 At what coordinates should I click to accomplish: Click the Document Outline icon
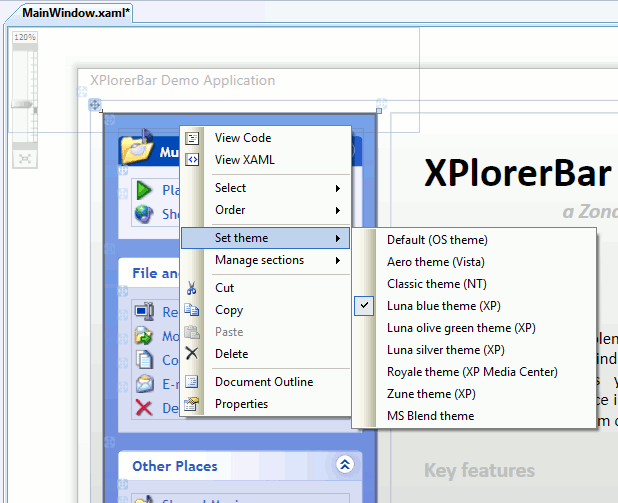pyautogui.click(x=192, y=382)
